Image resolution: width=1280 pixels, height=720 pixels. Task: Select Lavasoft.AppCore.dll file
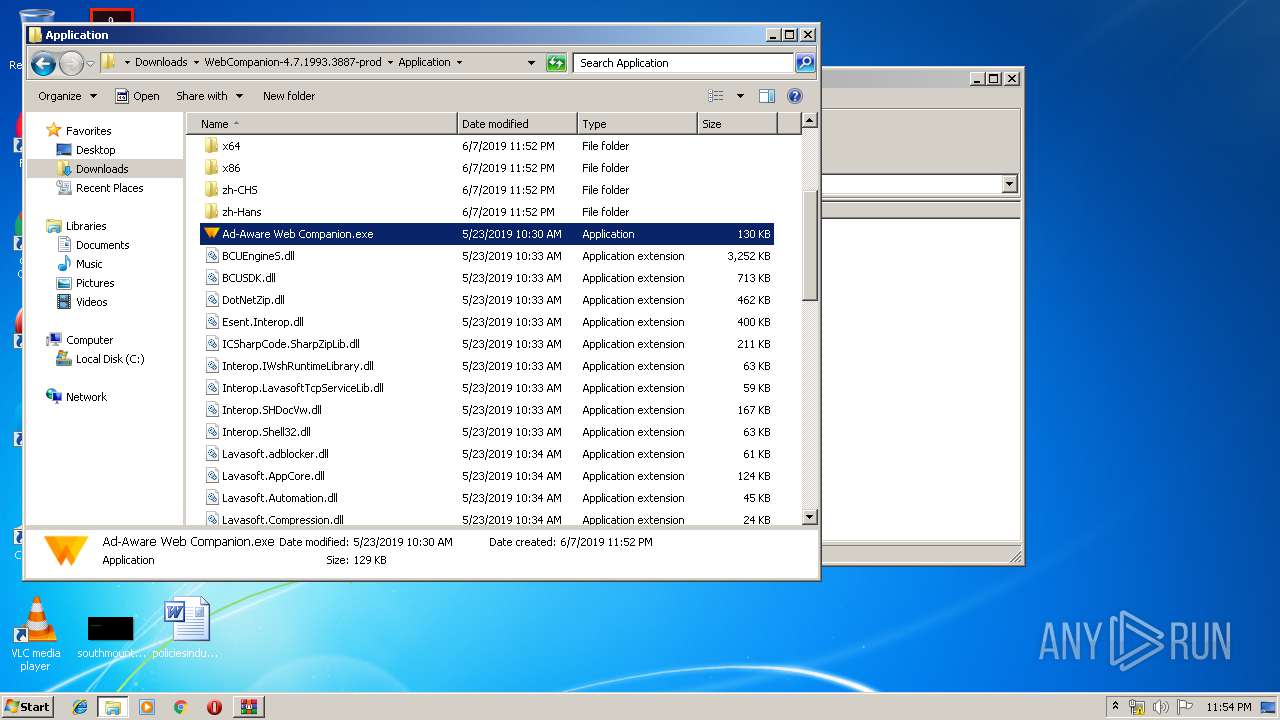point(273,476)
